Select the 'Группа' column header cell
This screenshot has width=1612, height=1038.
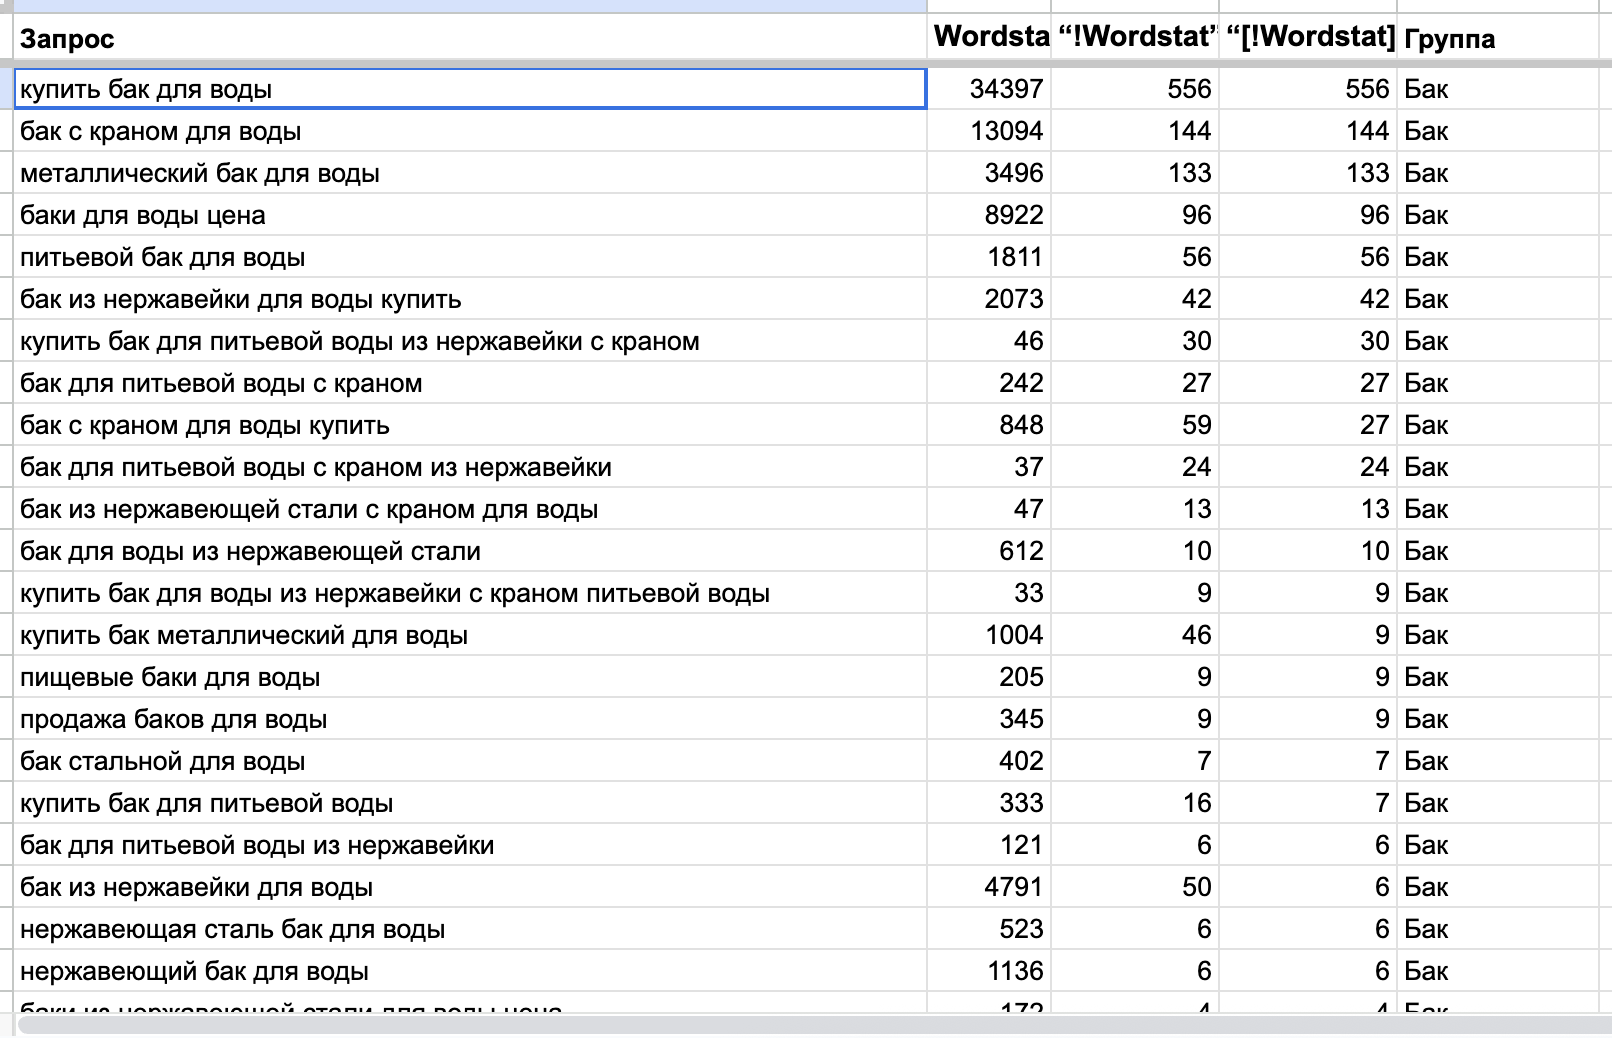(1498, 38)
